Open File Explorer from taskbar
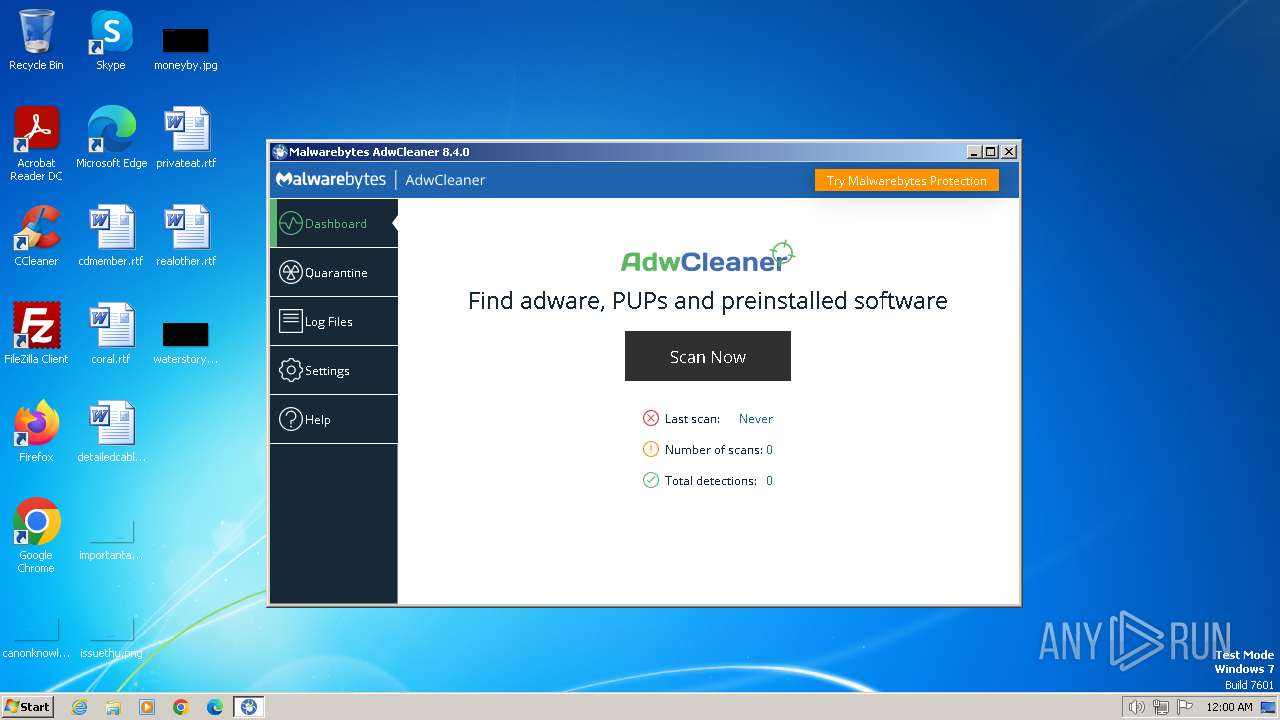The image size is (1280, 720). [113, 707]
